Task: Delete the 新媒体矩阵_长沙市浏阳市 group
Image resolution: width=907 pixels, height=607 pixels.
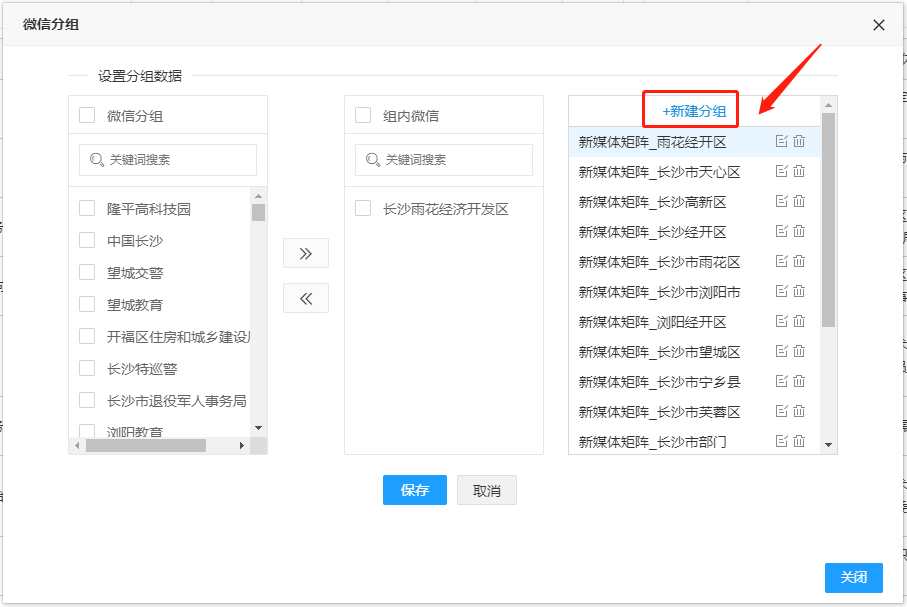Action: (799, 292)
